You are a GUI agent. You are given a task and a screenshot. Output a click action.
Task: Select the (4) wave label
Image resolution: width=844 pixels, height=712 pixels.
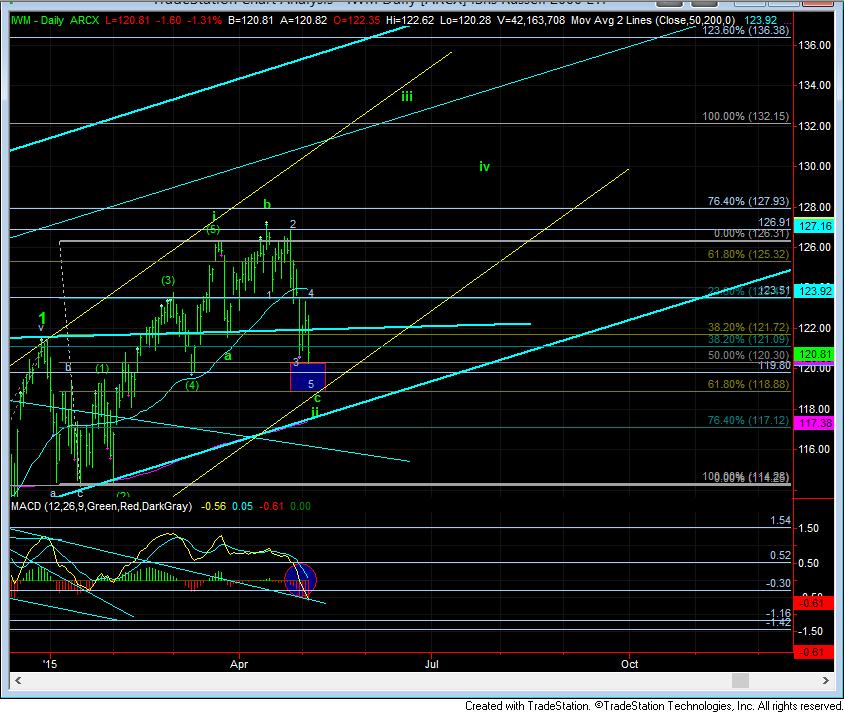click(x=192, y=385)
